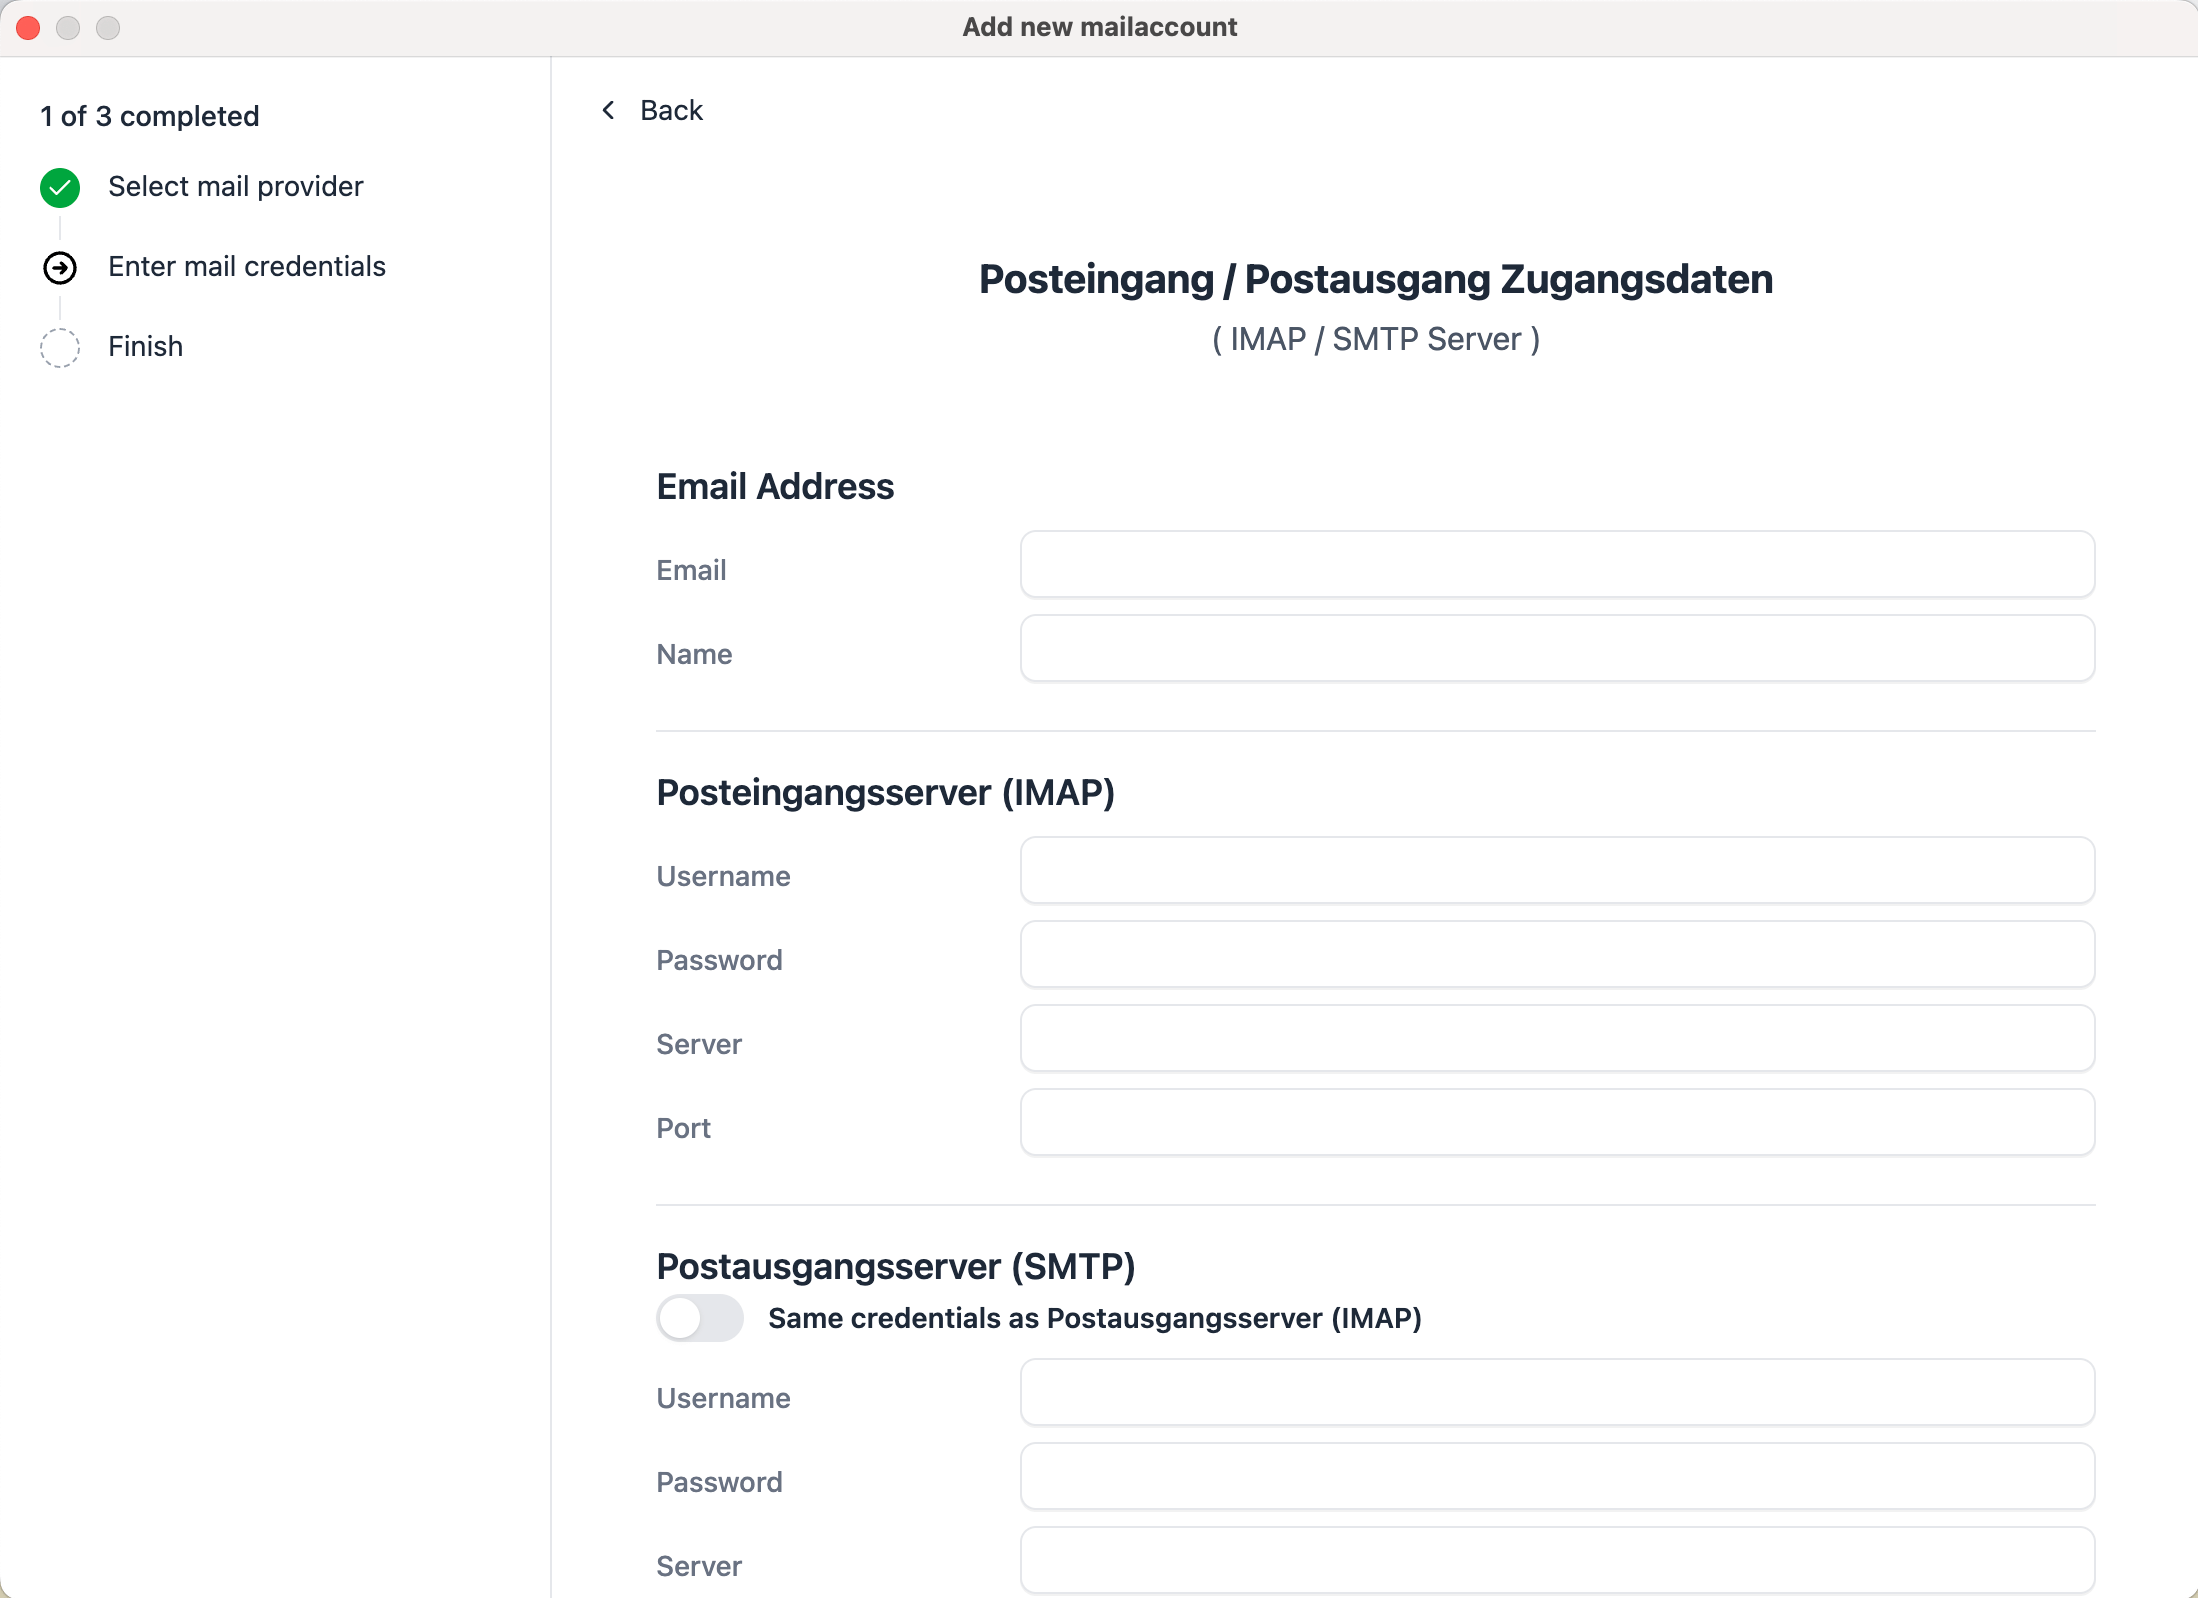This screenshot has width=2198, height=1598.
Task: Click the Name input field
Action: pos(1556,649)
